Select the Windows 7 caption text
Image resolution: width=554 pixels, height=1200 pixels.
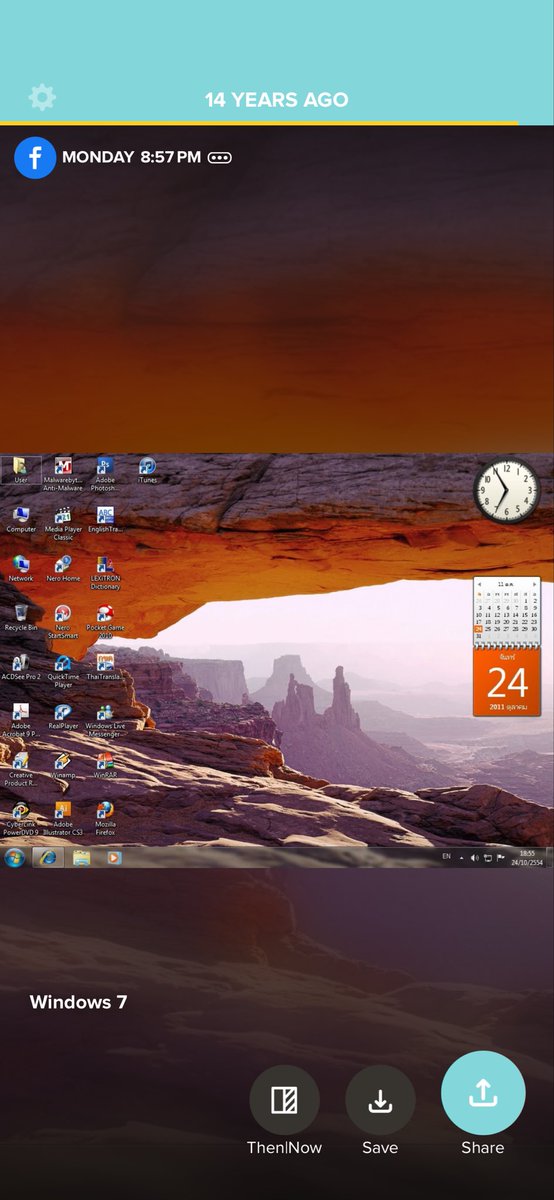click(78, 1002)
